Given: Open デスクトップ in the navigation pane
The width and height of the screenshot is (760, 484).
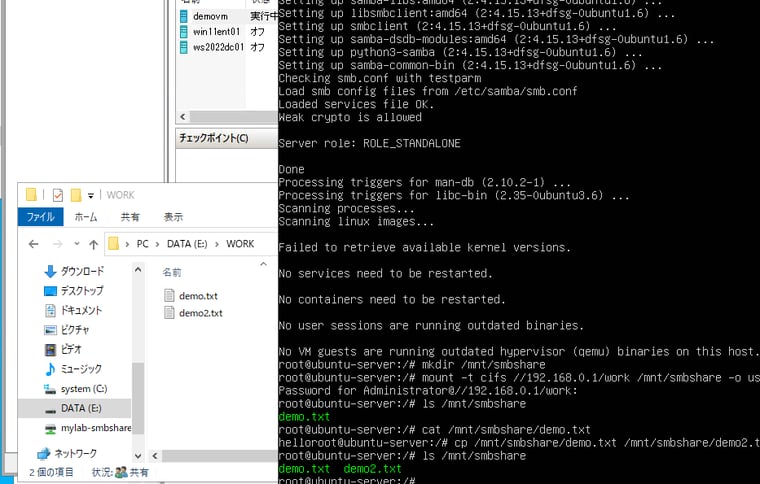Looking at the screenshot, I should pyautogui.click(x=74, y=291).
